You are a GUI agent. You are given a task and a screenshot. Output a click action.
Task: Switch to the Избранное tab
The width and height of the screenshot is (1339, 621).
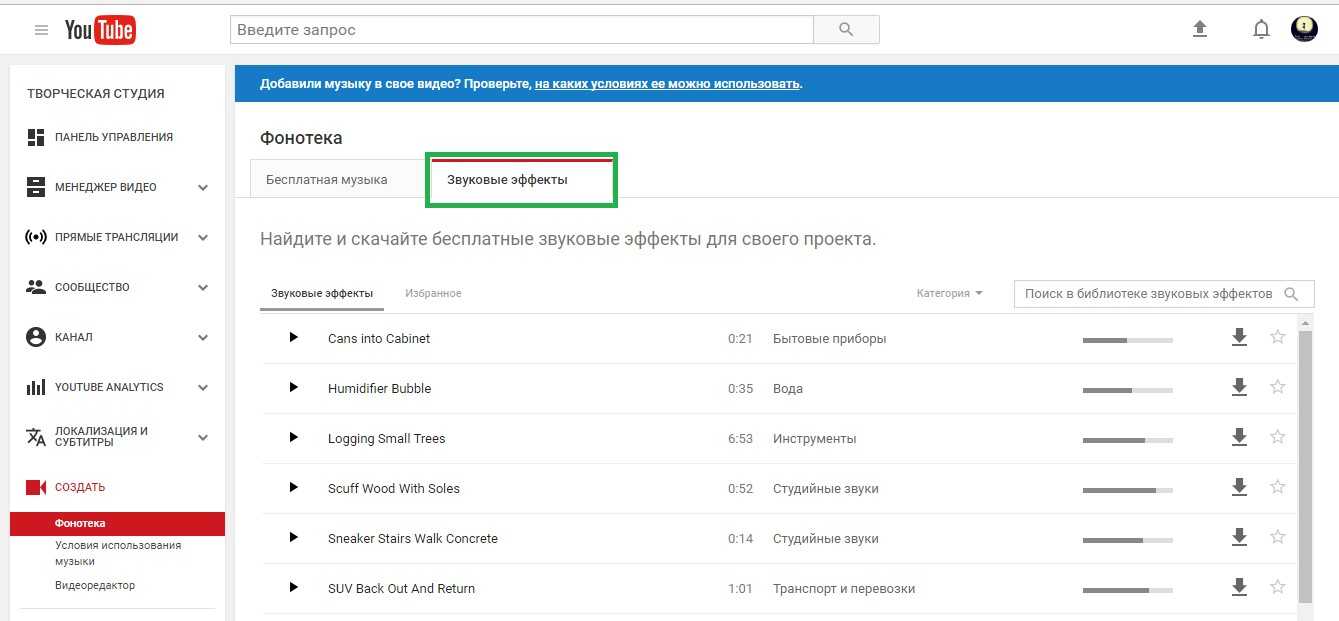coord(433,293)
